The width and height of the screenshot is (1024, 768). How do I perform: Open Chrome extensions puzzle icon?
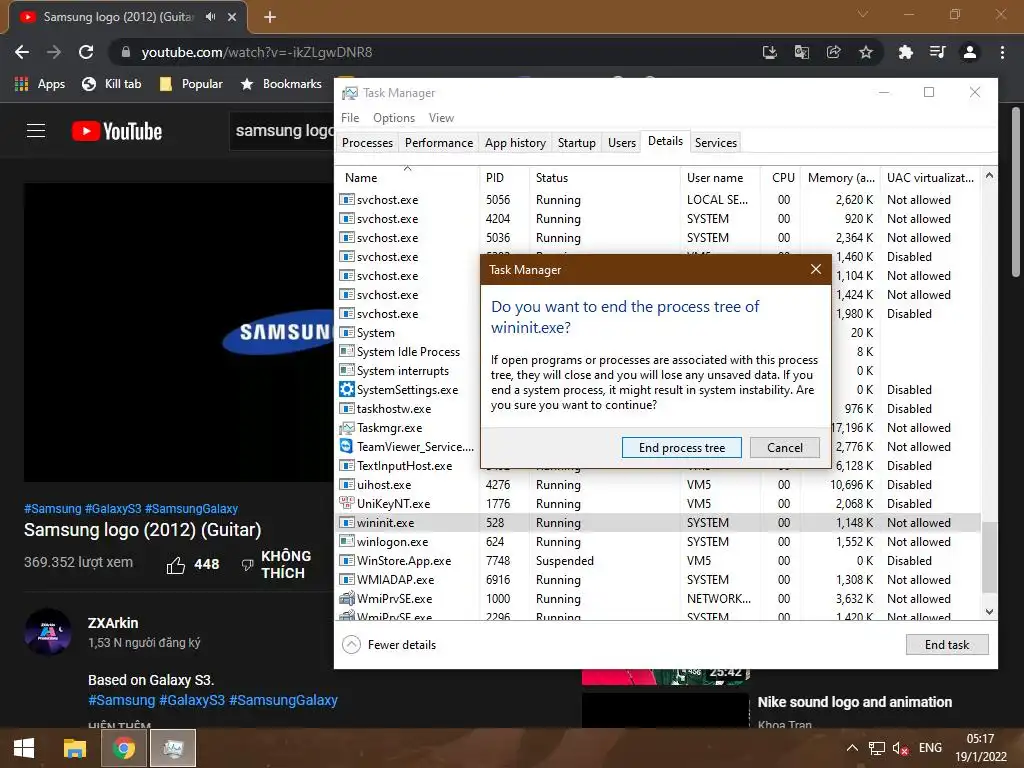point(905,52)
